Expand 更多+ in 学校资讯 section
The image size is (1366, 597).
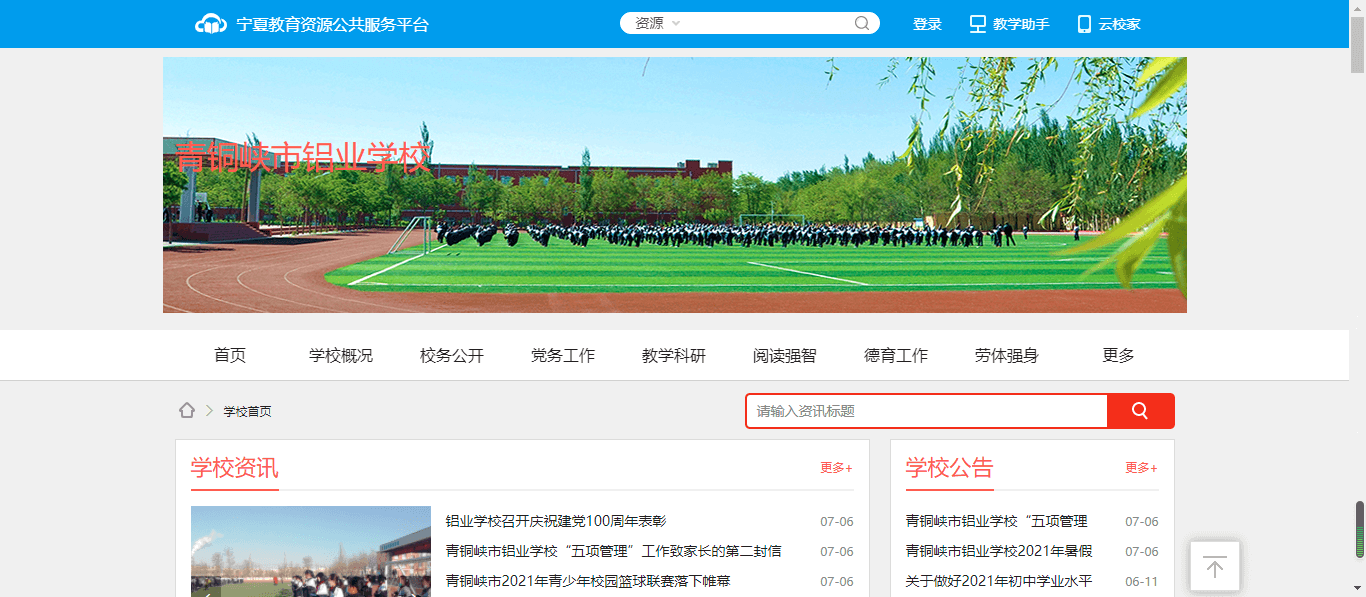point(836,468)
